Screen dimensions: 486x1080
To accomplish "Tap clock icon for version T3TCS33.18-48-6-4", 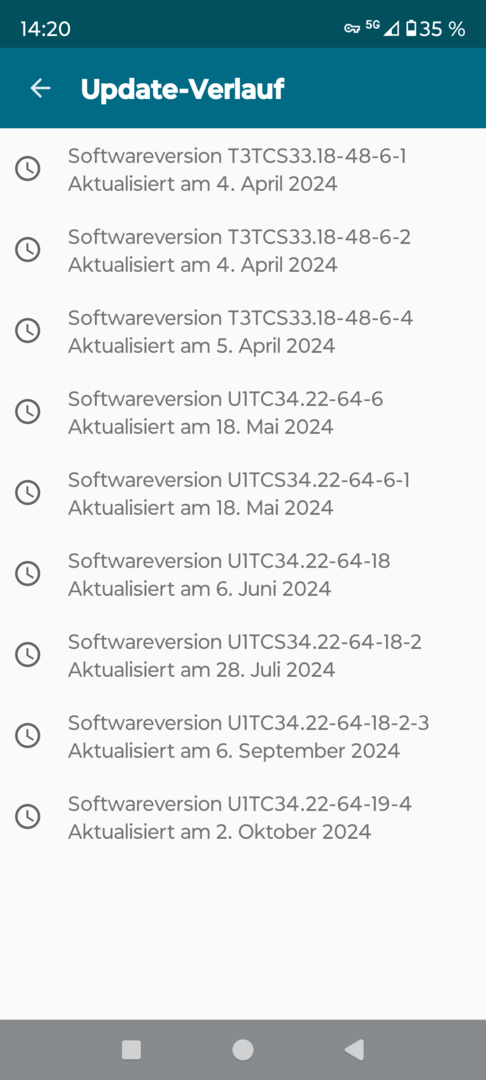I will click(28, 331).
